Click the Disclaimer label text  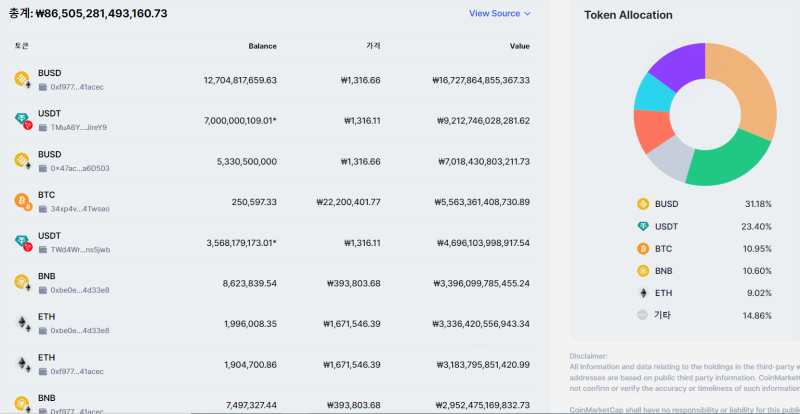tap(589, 356)
